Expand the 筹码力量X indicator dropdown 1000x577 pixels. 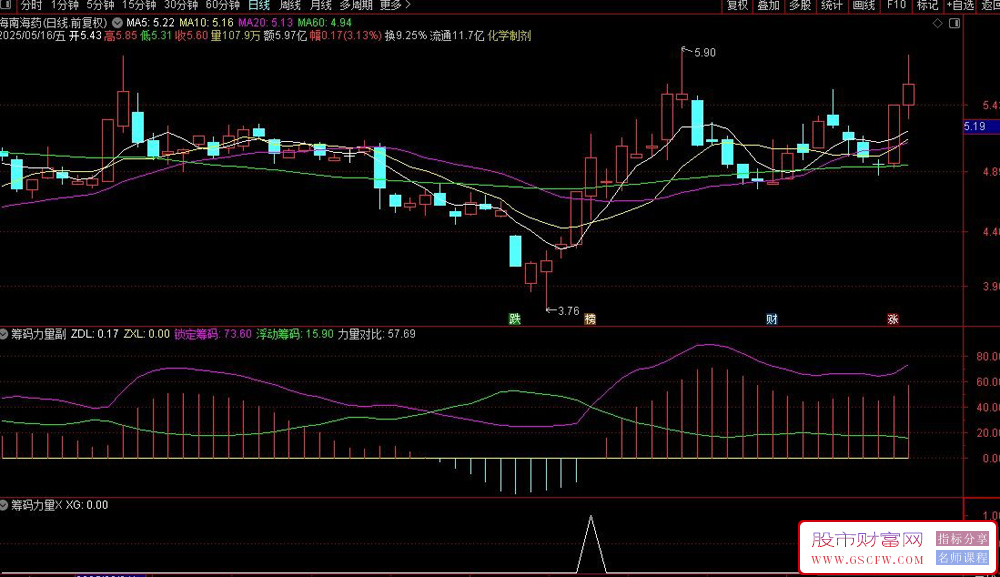pyautogui.click(x=4, y=505)
